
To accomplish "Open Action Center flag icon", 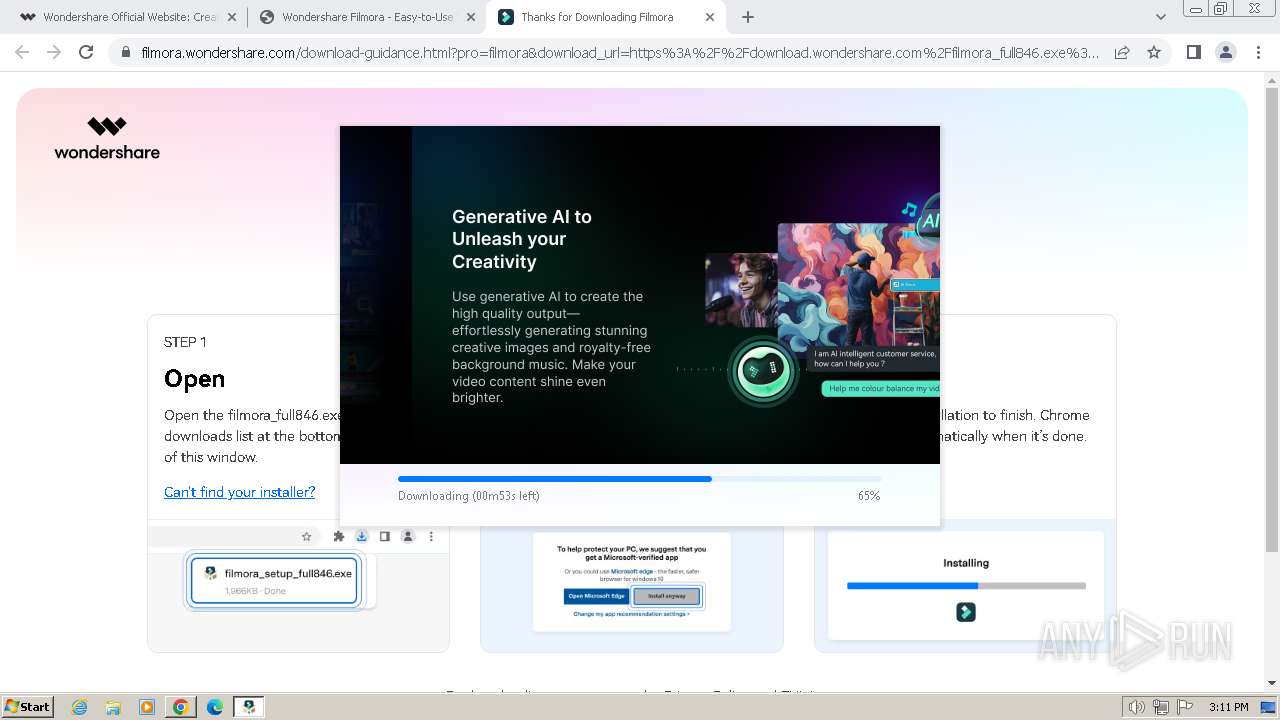I will [x=1185, y=707].
